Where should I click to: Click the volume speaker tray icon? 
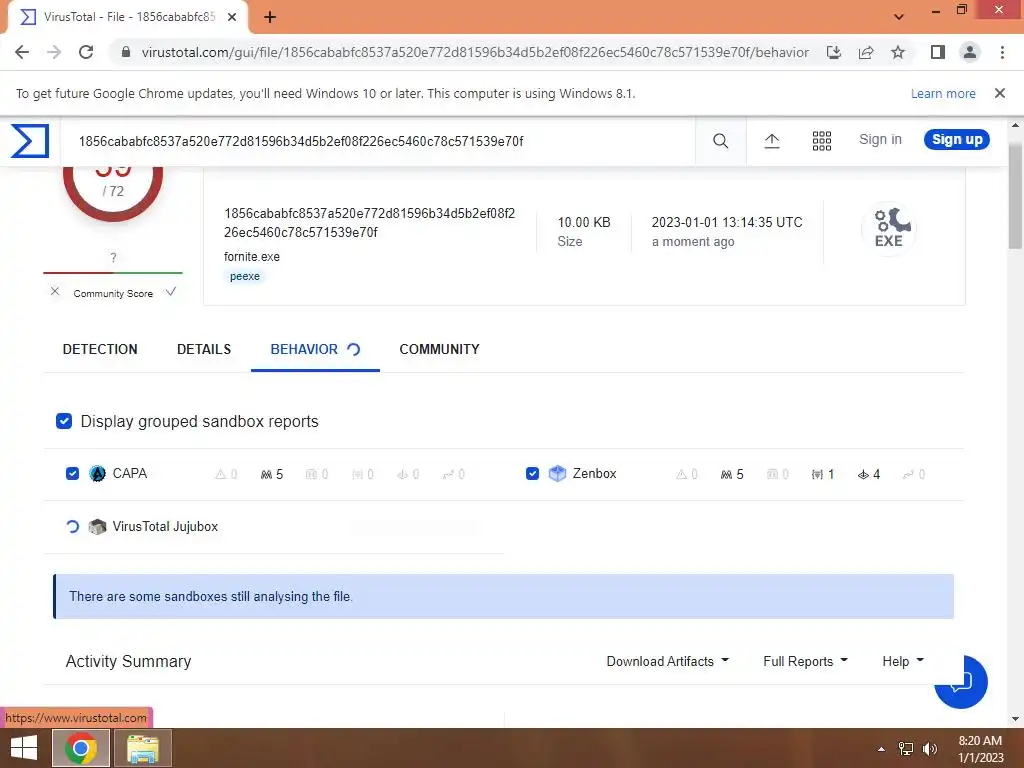click(929, 749)
